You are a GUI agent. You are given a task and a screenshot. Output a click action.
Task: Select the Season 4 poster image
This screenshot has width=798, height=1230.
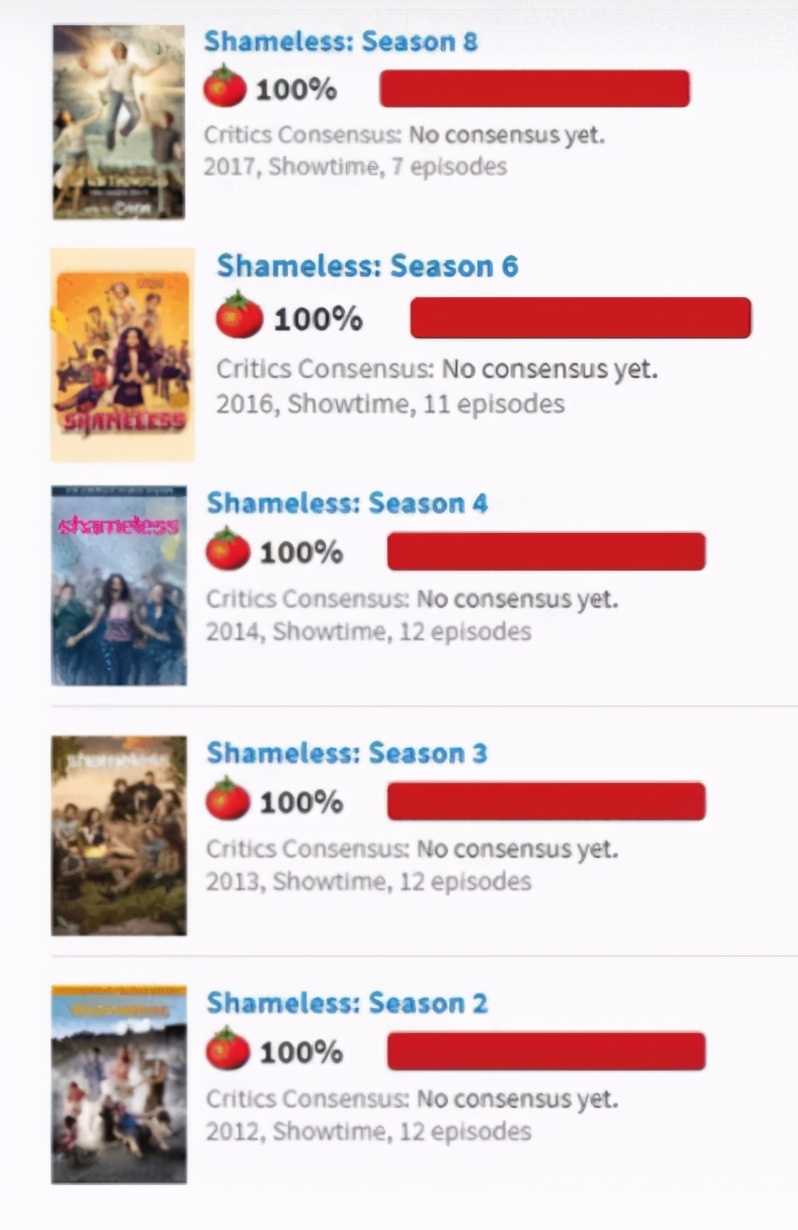point(118,586)
